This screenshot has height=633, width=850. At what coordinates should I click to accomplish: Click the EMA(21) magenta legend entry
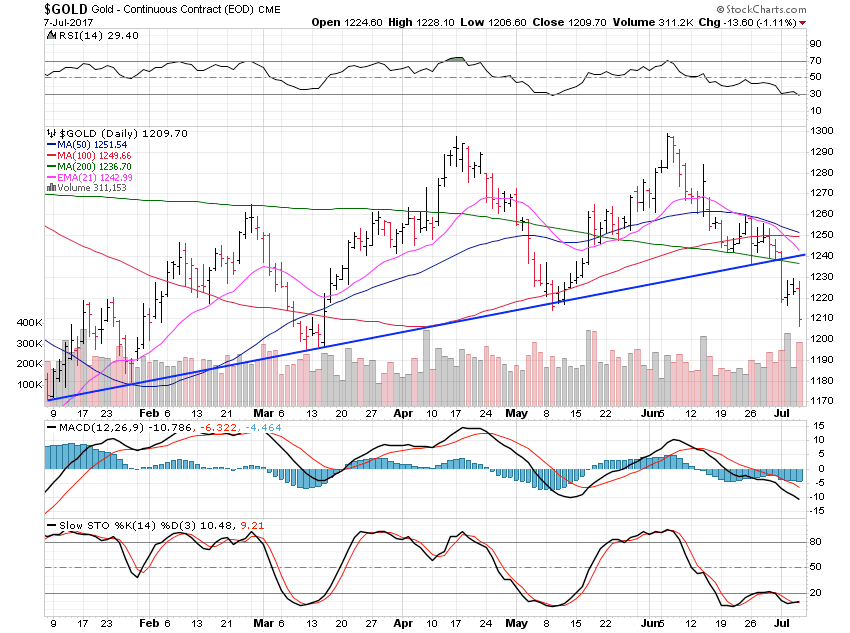point(89,177)
